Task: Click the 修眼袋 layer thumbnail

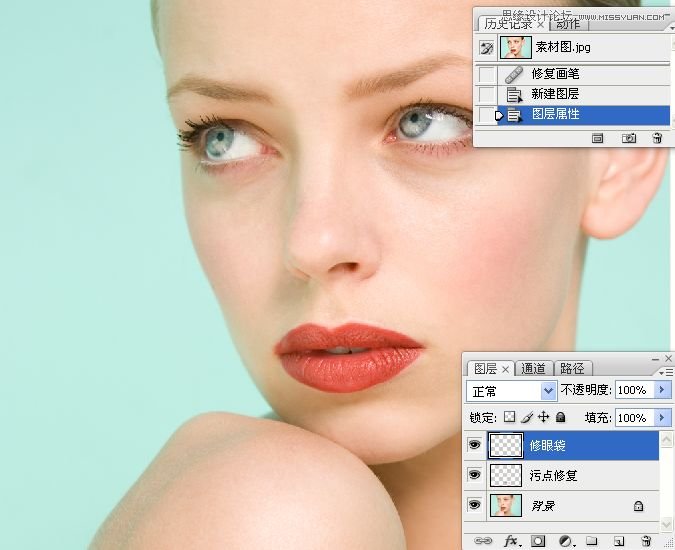Action: 506,445
